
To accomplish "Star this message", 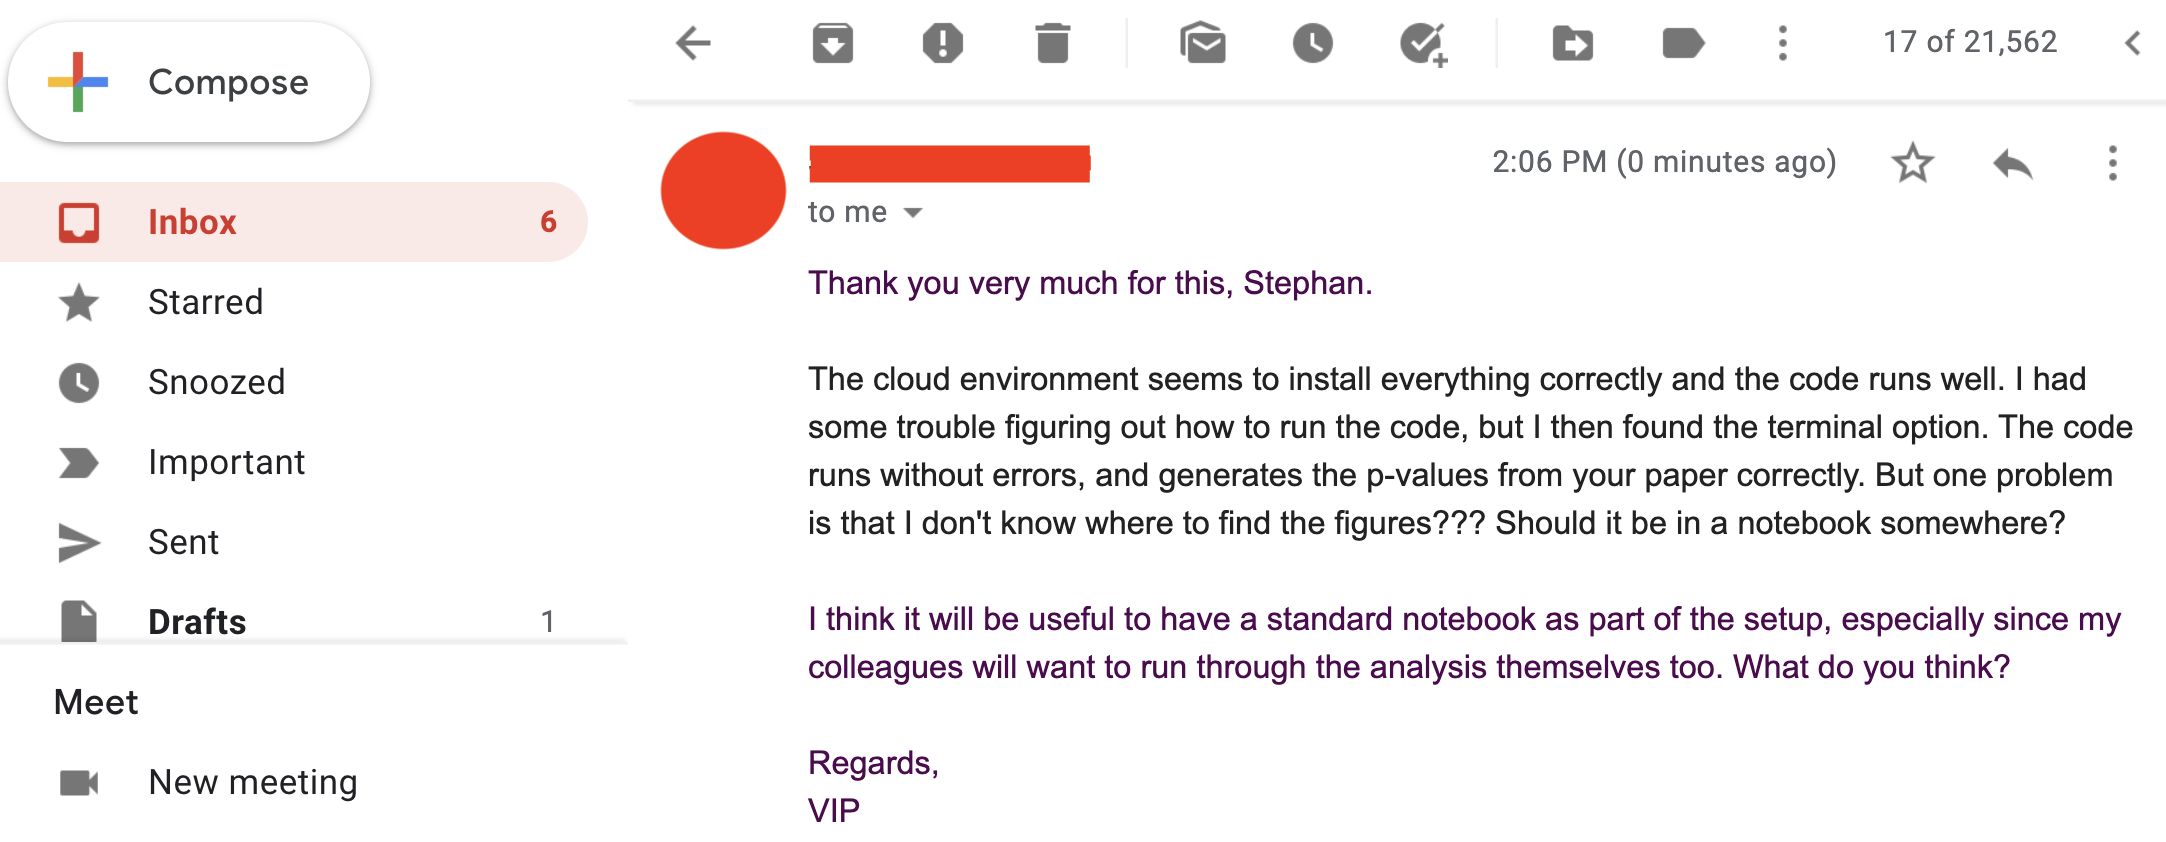I will click(1912, 163).
